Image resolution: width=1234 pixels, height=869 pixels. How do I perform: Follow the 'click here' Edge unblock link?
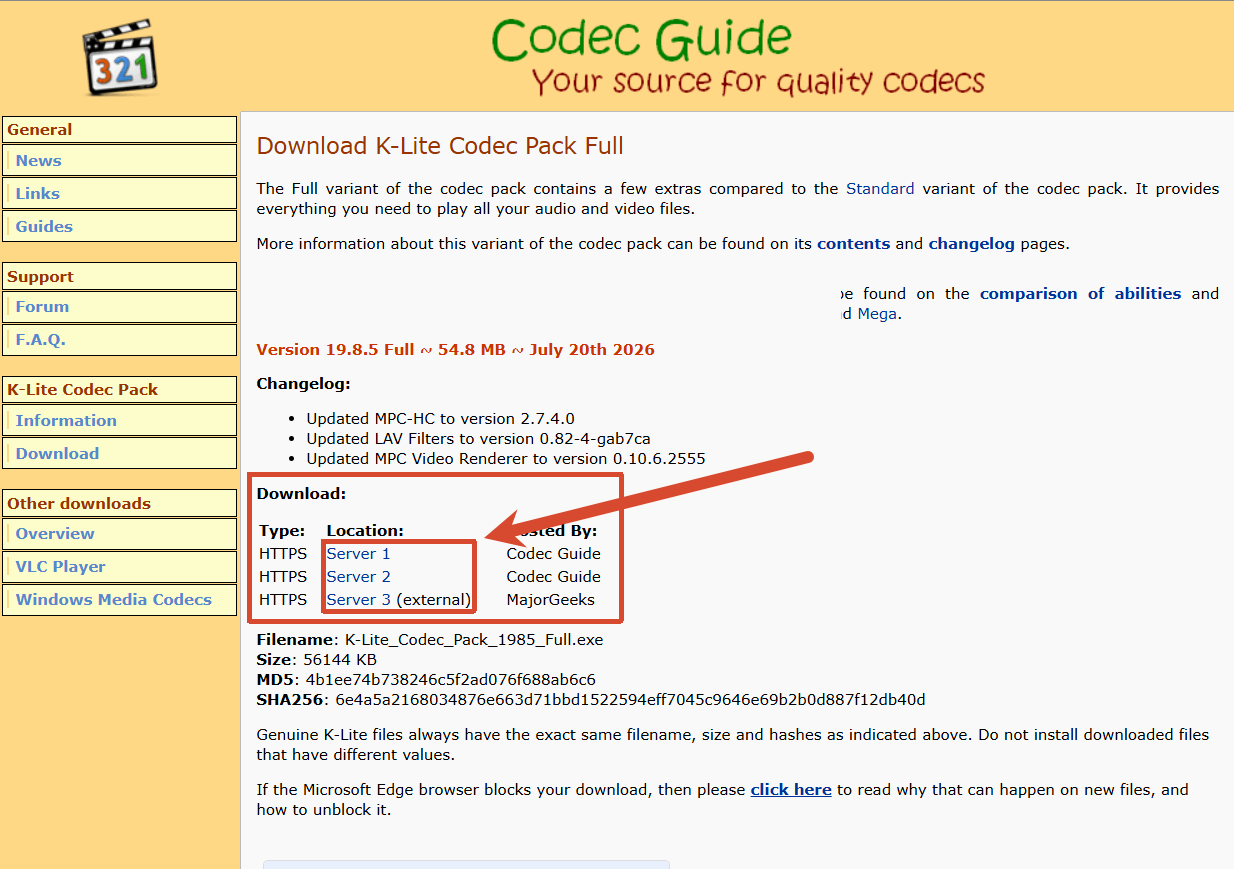pos(791,789)
